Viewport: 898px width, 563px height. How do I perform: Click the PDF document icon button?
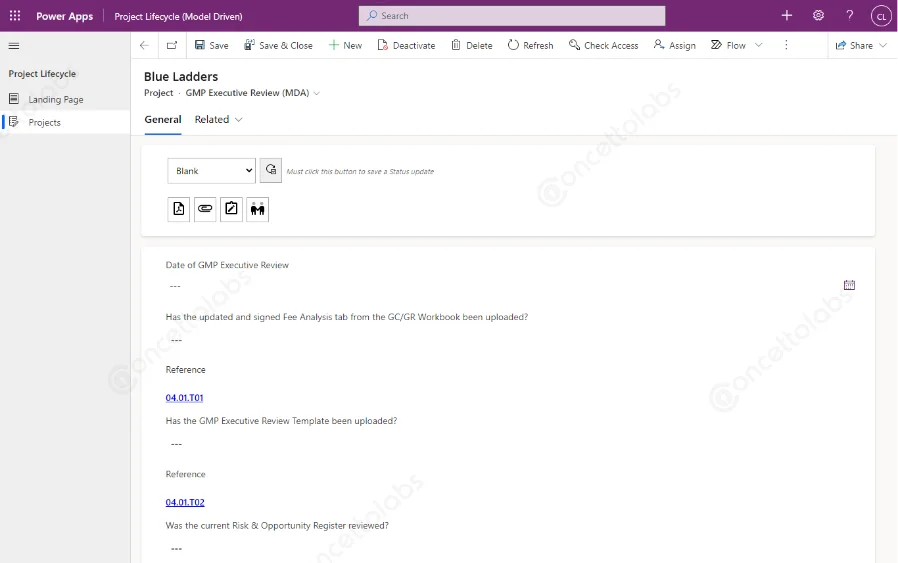click(179, 209)
